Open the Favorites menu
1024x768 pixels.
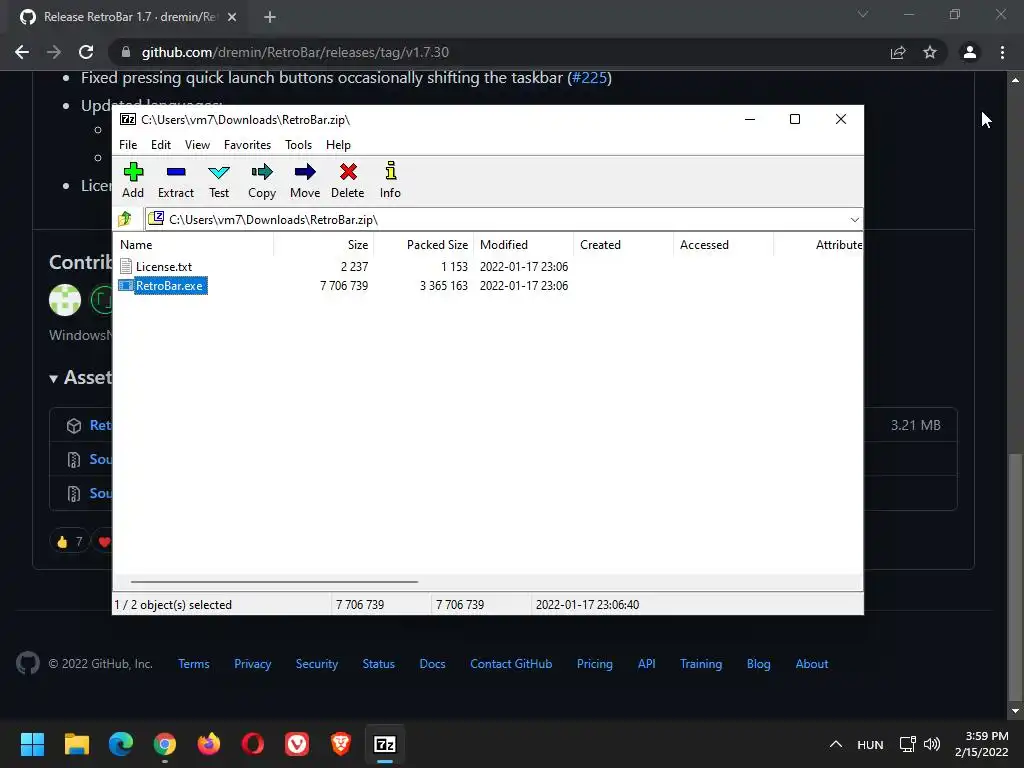click(247, 145)
